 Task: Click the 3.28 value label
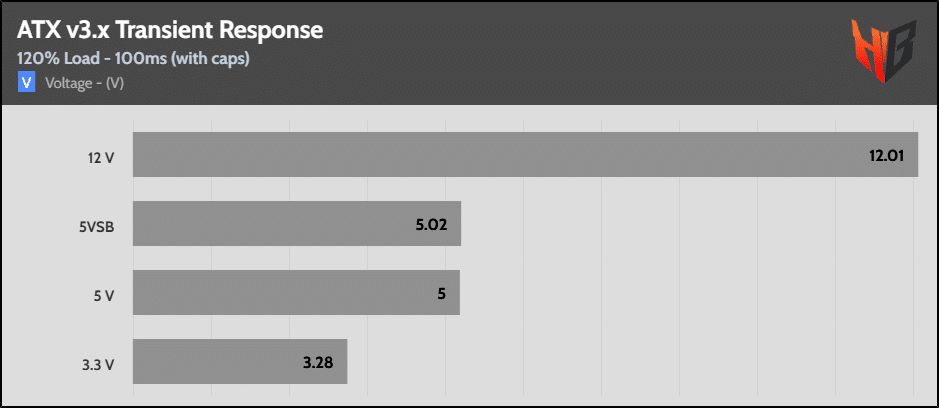click(320, 362)
